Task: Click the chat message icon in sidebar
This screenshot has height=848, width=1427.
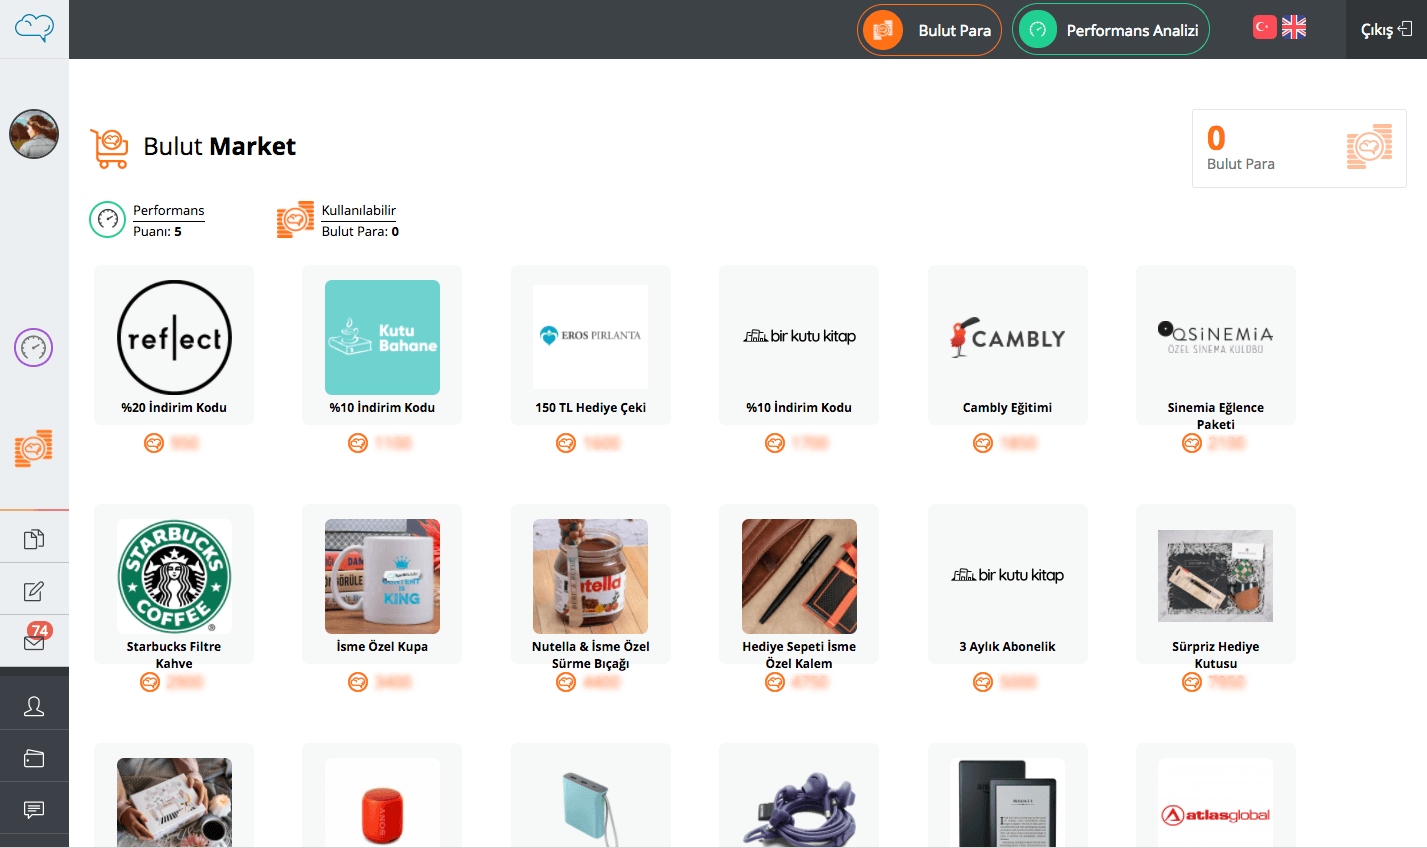Action: tap(34, 809)
